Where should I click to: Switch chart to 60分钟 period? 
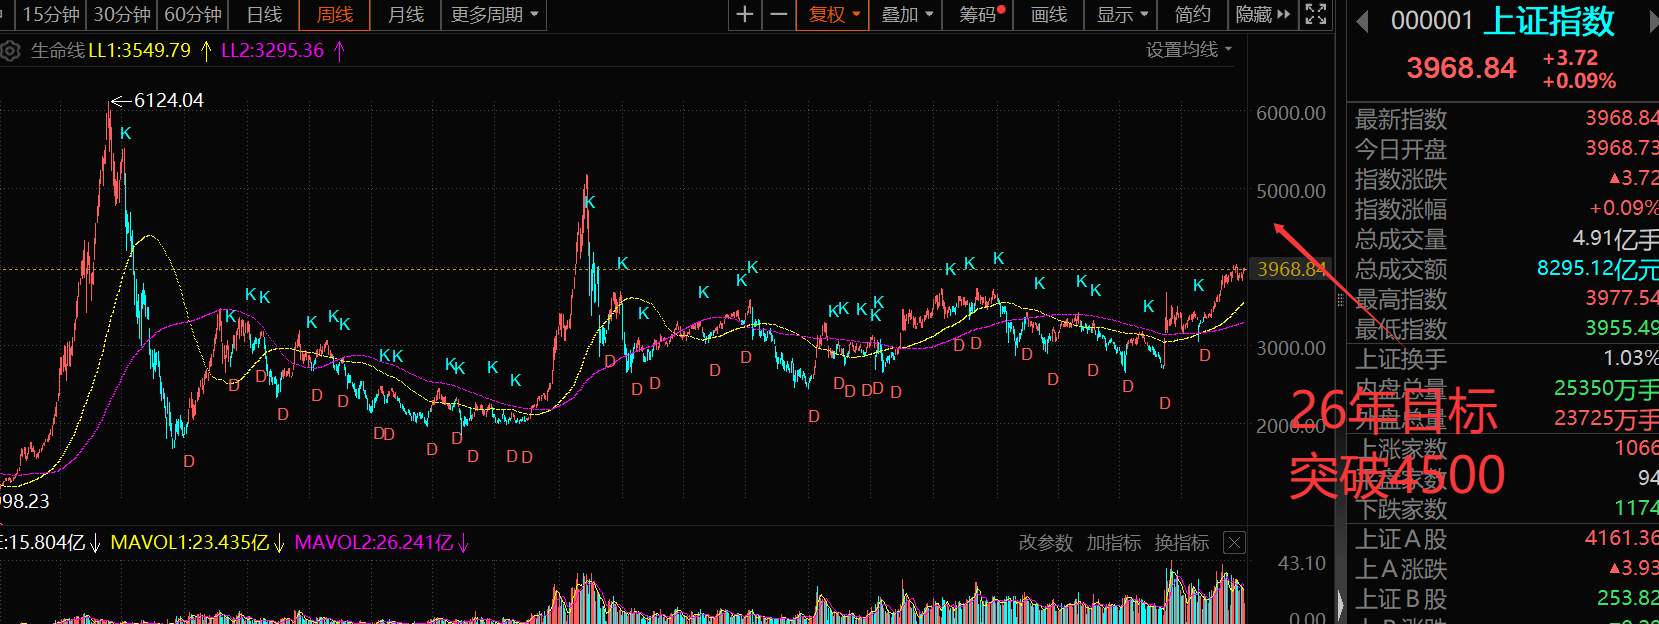click(193, 14)
